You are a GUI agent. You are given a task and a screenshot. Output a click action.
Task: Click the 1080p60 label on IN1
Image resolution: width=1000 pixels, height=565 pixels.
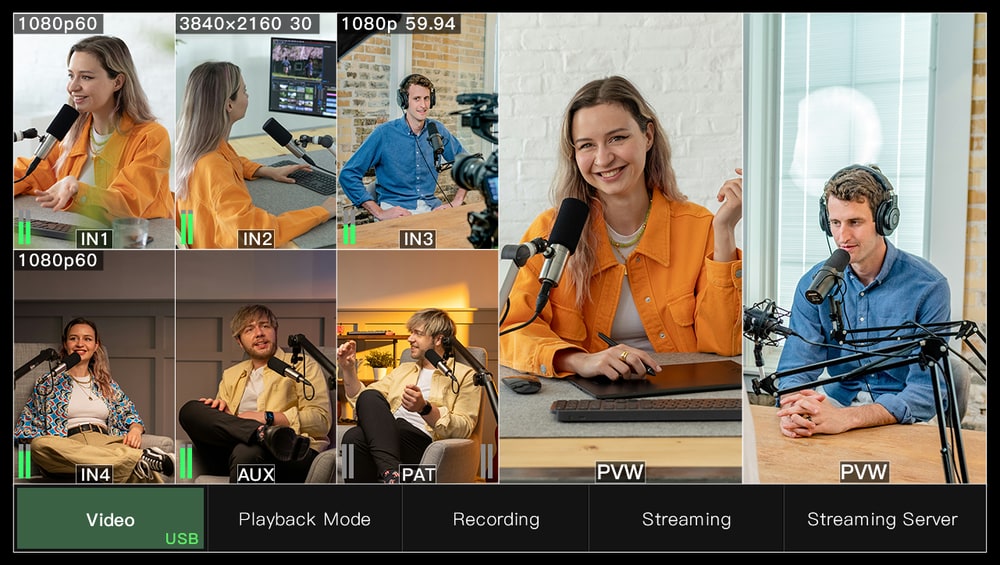(x=58, y=24)
